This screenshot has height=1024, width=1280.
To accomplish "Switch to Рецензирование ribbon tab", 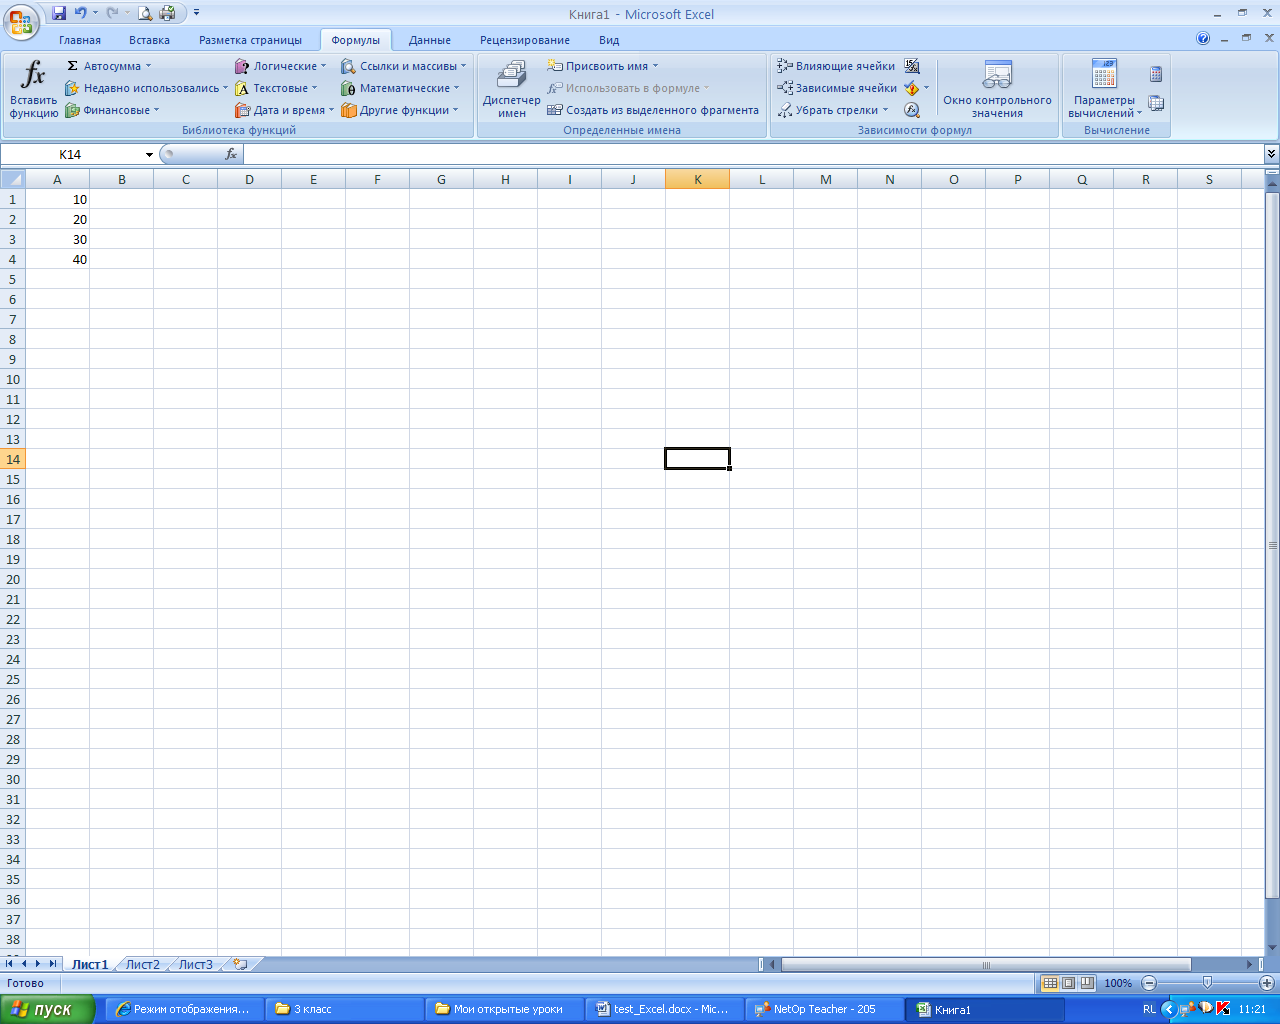I will [525, 40].
